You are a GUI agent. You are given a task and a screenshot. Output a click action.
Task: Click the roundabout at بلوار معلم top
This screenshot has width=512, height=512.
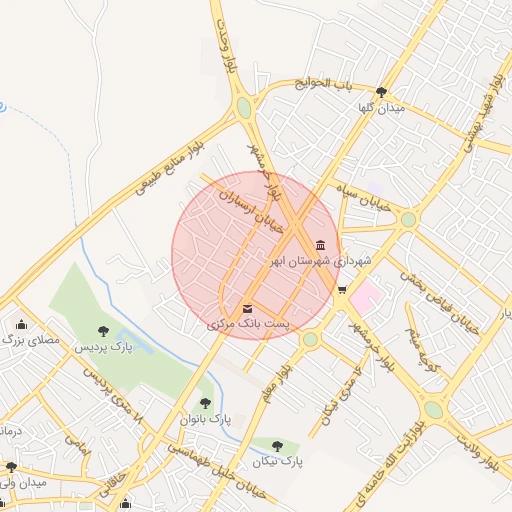tap(310, 339)
